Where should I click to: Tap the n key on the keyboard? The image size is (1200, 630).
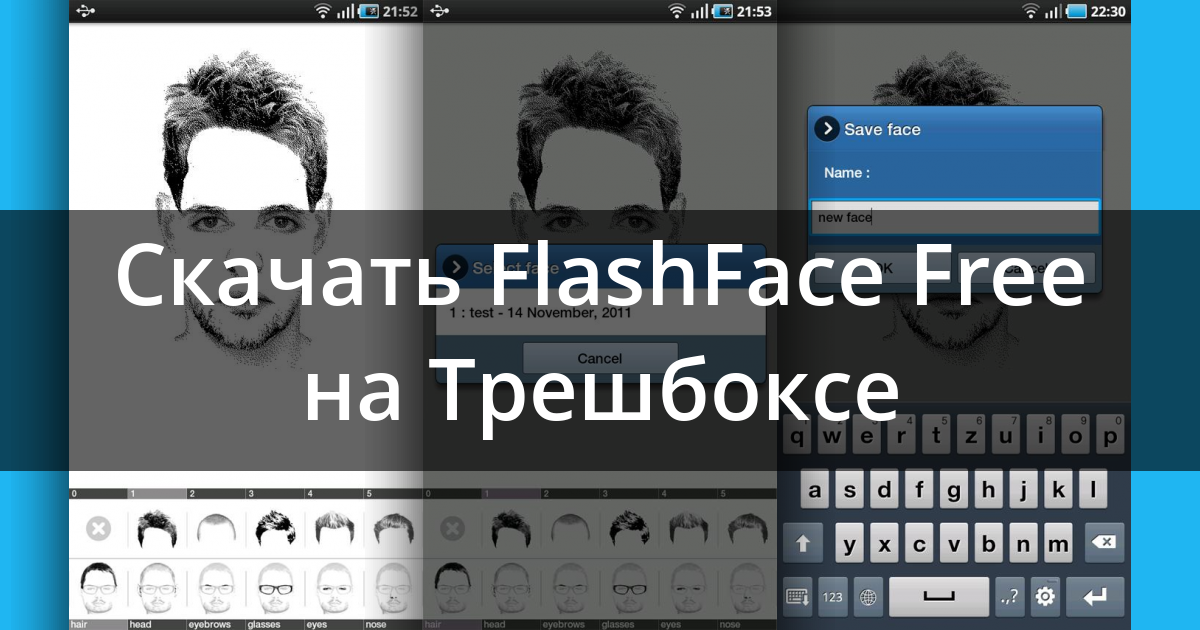click(1023, 544)
